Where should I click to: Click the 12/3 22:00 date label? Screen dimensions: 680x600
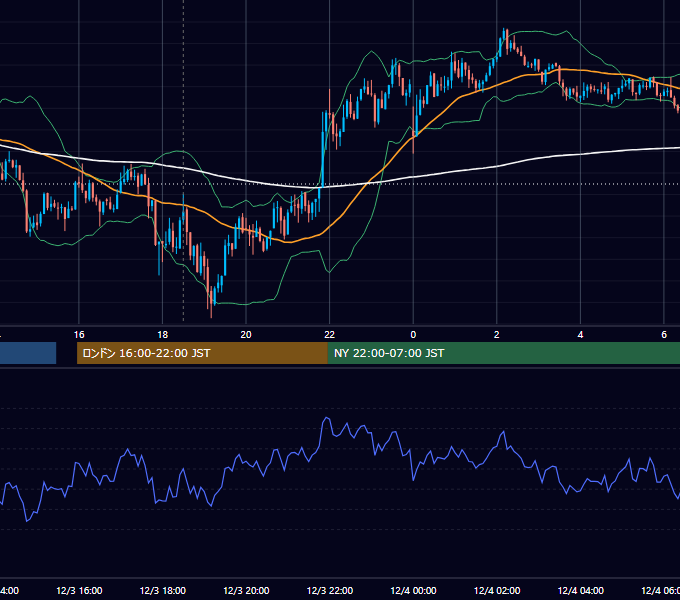[330, 590]
